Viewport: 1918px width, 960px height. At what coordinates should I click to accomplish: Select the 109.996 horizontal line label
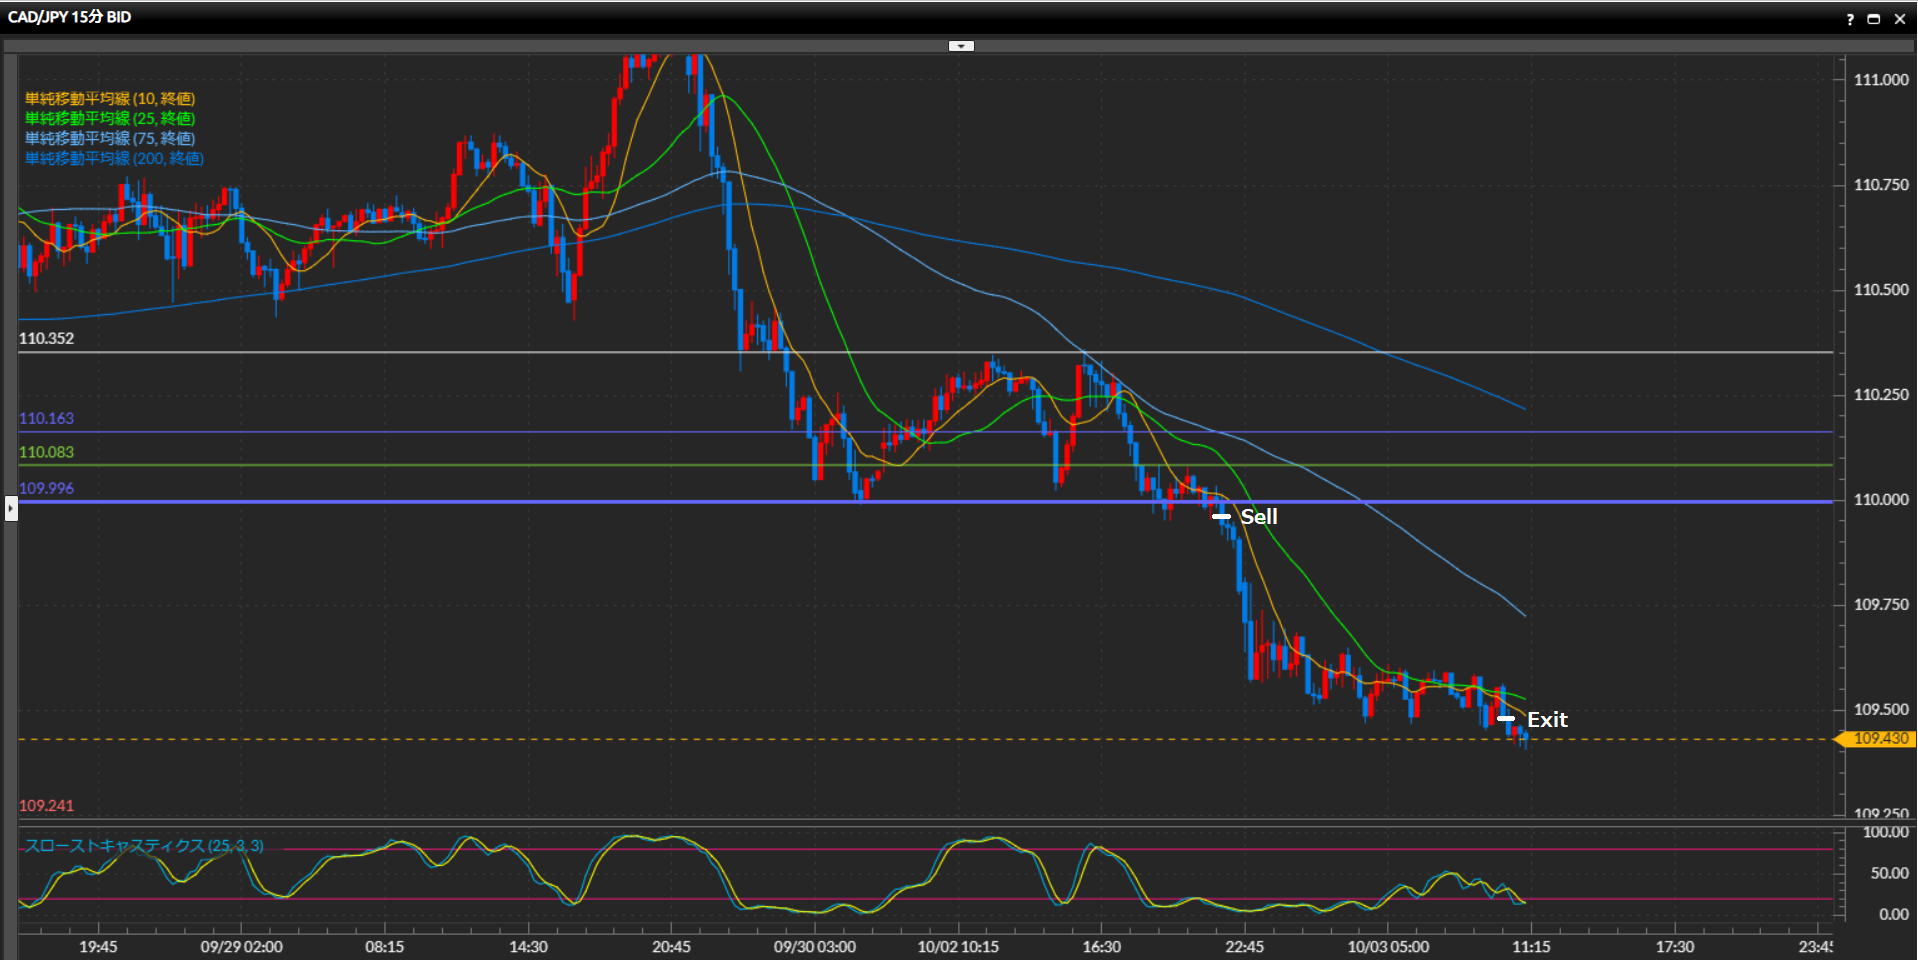[x=46, y=488]
